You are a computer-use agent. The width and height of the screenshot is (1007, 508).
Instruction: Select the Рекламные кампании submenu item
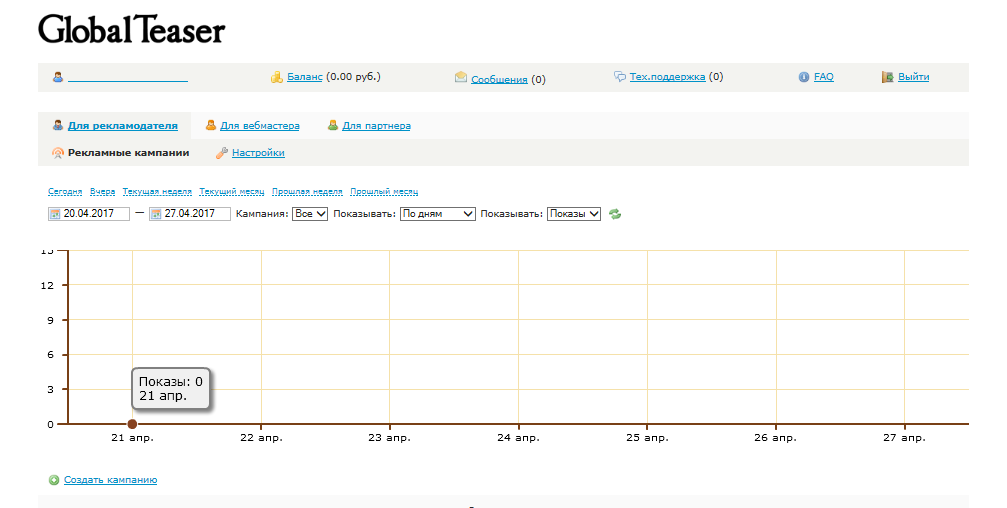128,153
